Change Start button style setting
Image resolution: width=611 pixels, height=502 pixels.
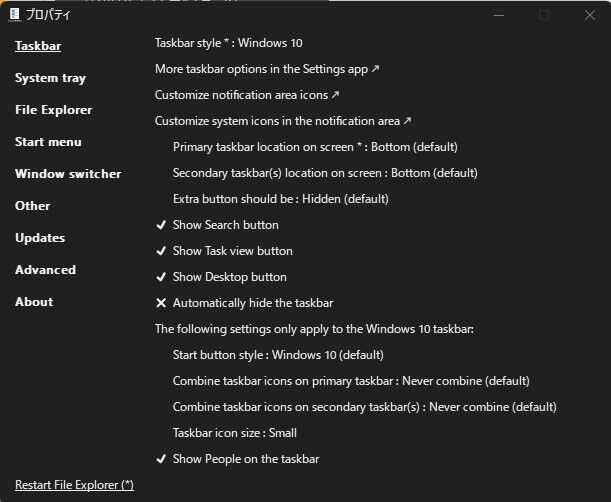[x=278, y=355]
